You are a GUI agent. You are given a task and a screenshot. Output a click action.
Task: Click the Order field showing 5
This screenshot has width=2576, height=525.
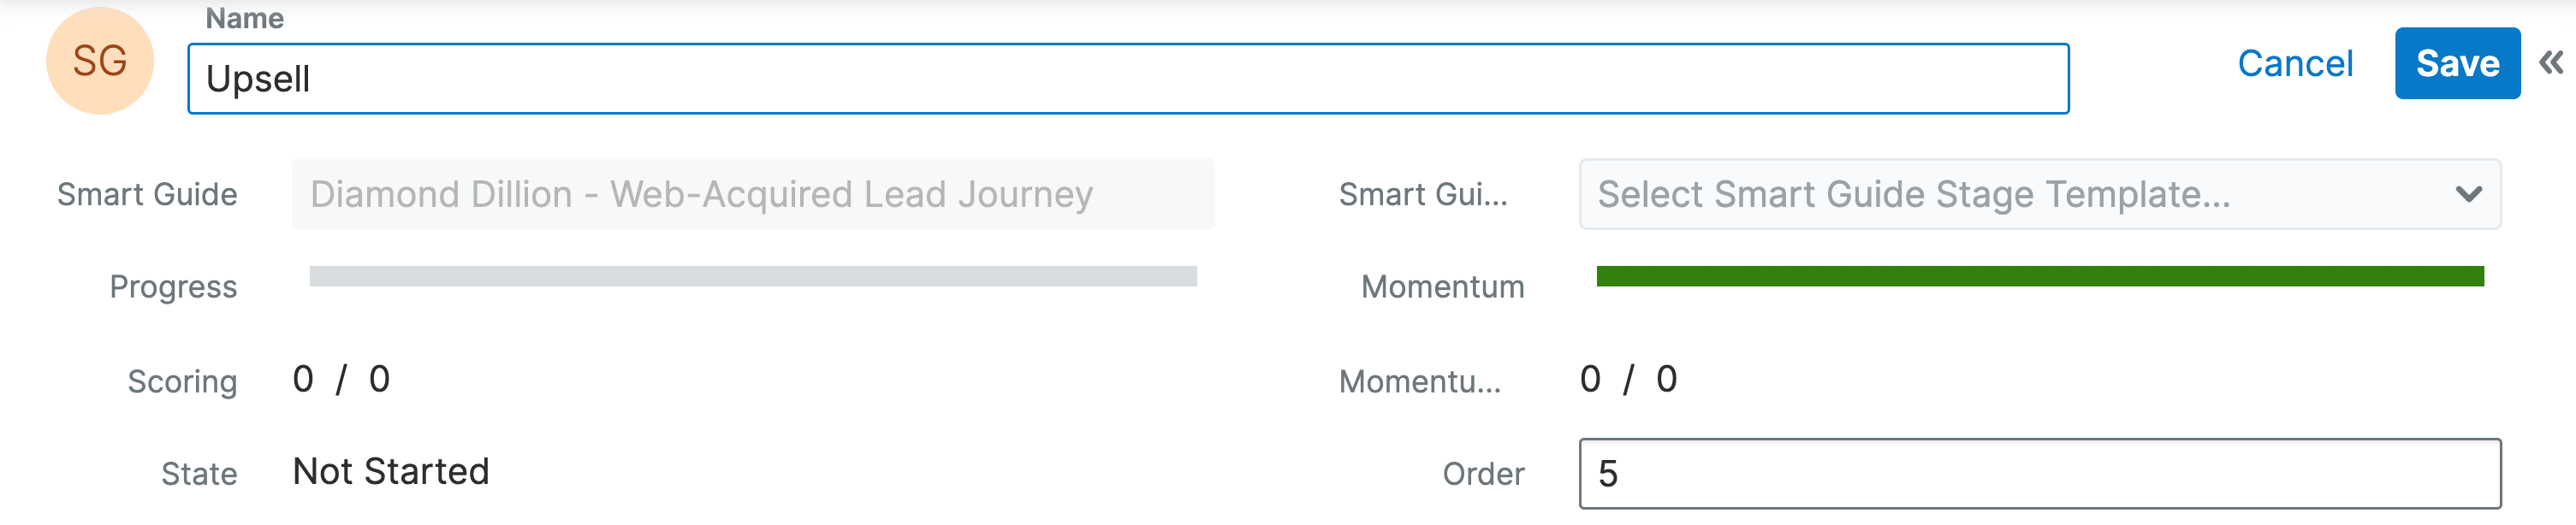2039,473
